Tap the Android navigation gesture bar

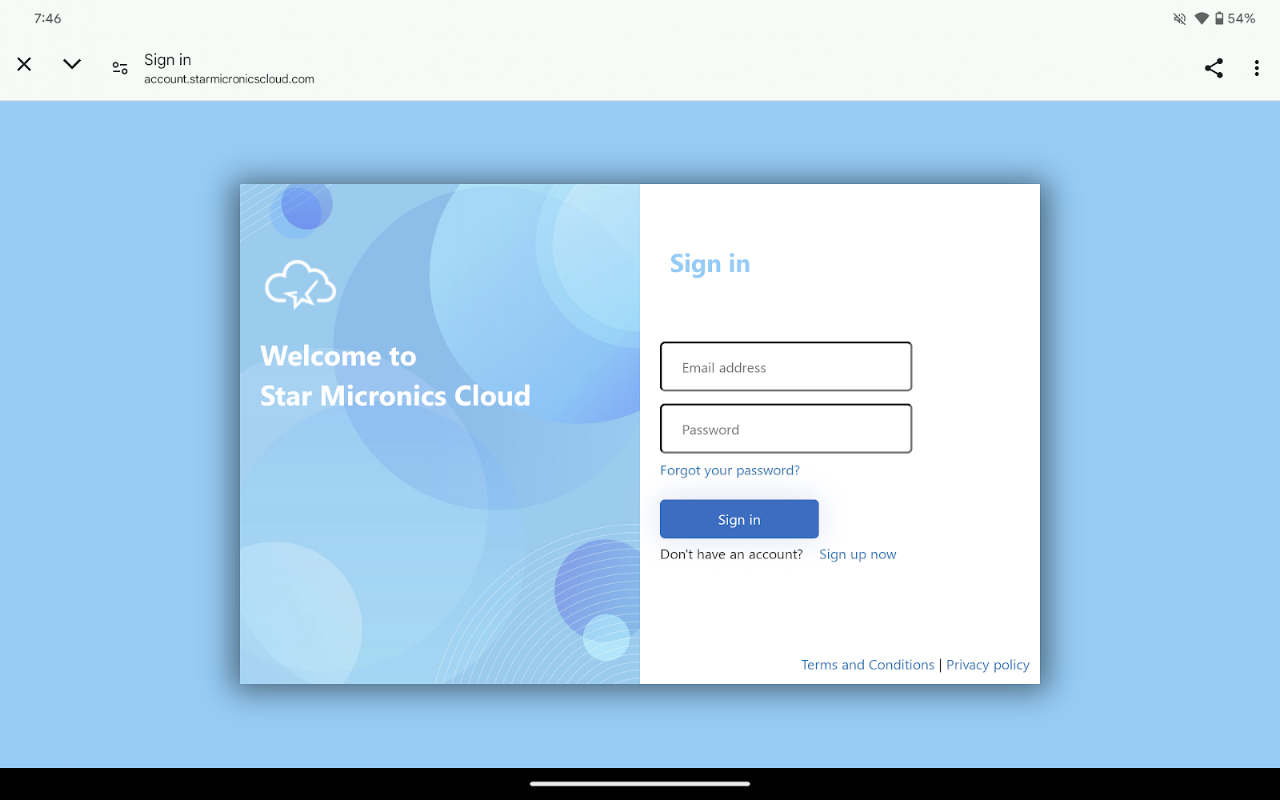640,784
